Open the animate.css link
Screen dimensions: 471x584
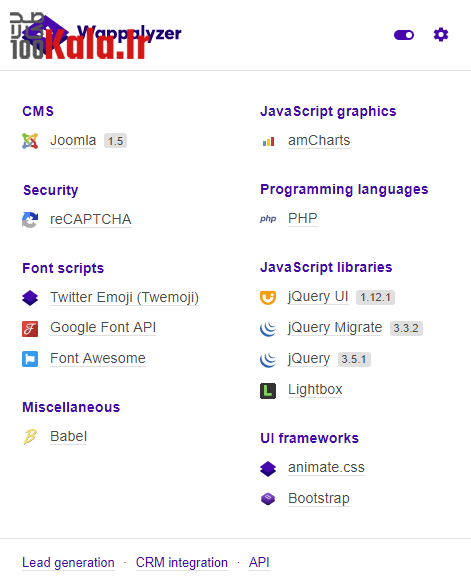tap(326, 467)
